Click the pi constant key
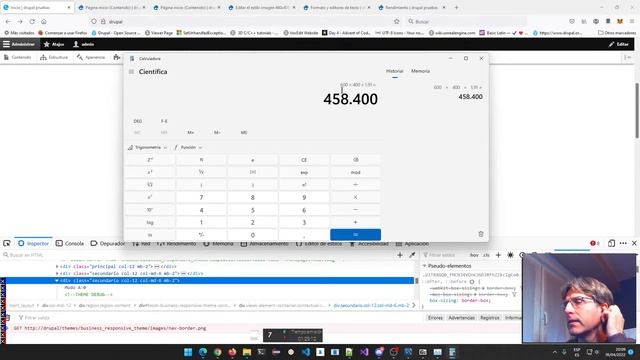The width and height of the screenshot is (640, 360). pos(201,160)
